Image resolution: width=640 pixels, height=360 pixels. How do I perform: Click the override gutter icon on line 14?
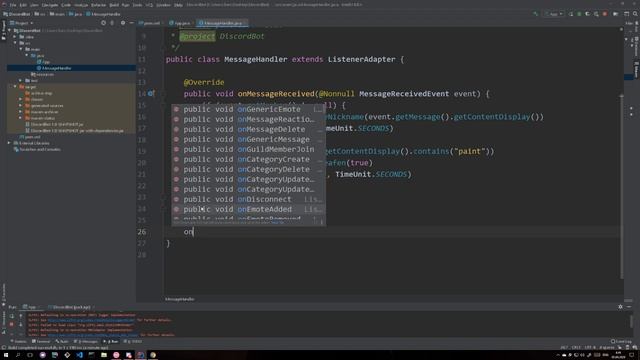[151, 93]
